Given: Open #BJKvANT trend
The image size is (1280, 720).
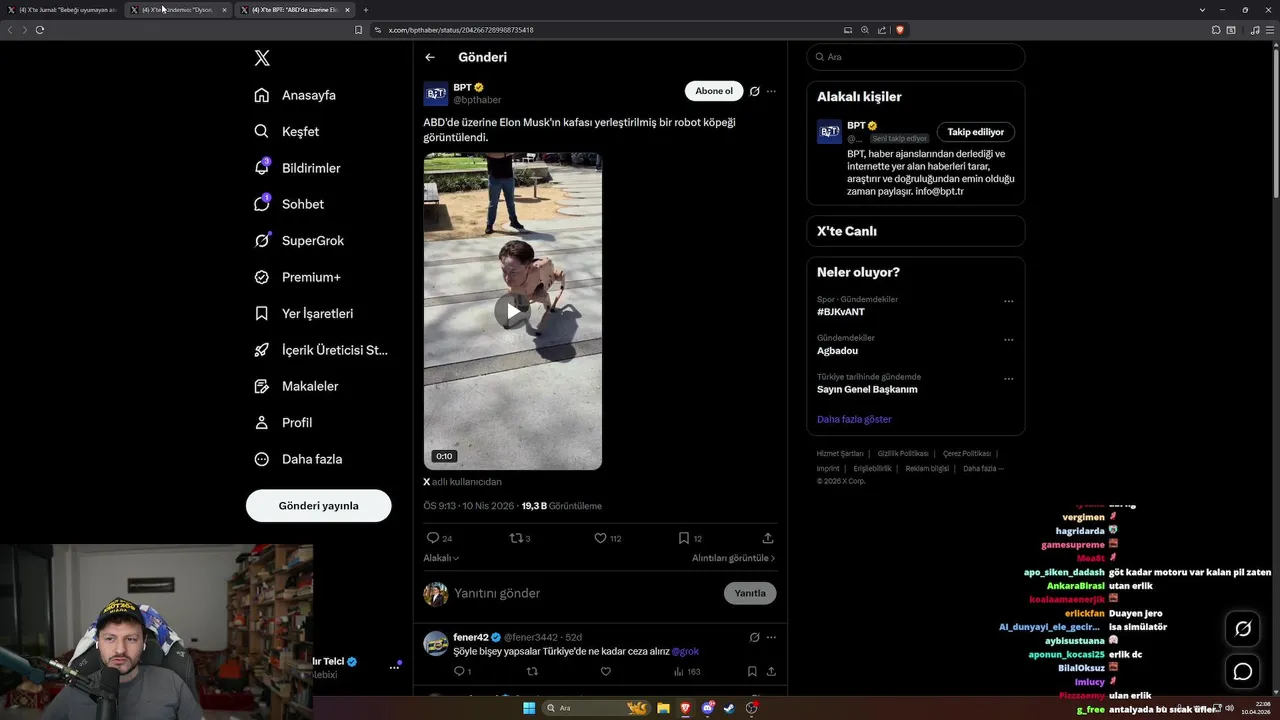Looking at the screenshot, I should [841, 312].
